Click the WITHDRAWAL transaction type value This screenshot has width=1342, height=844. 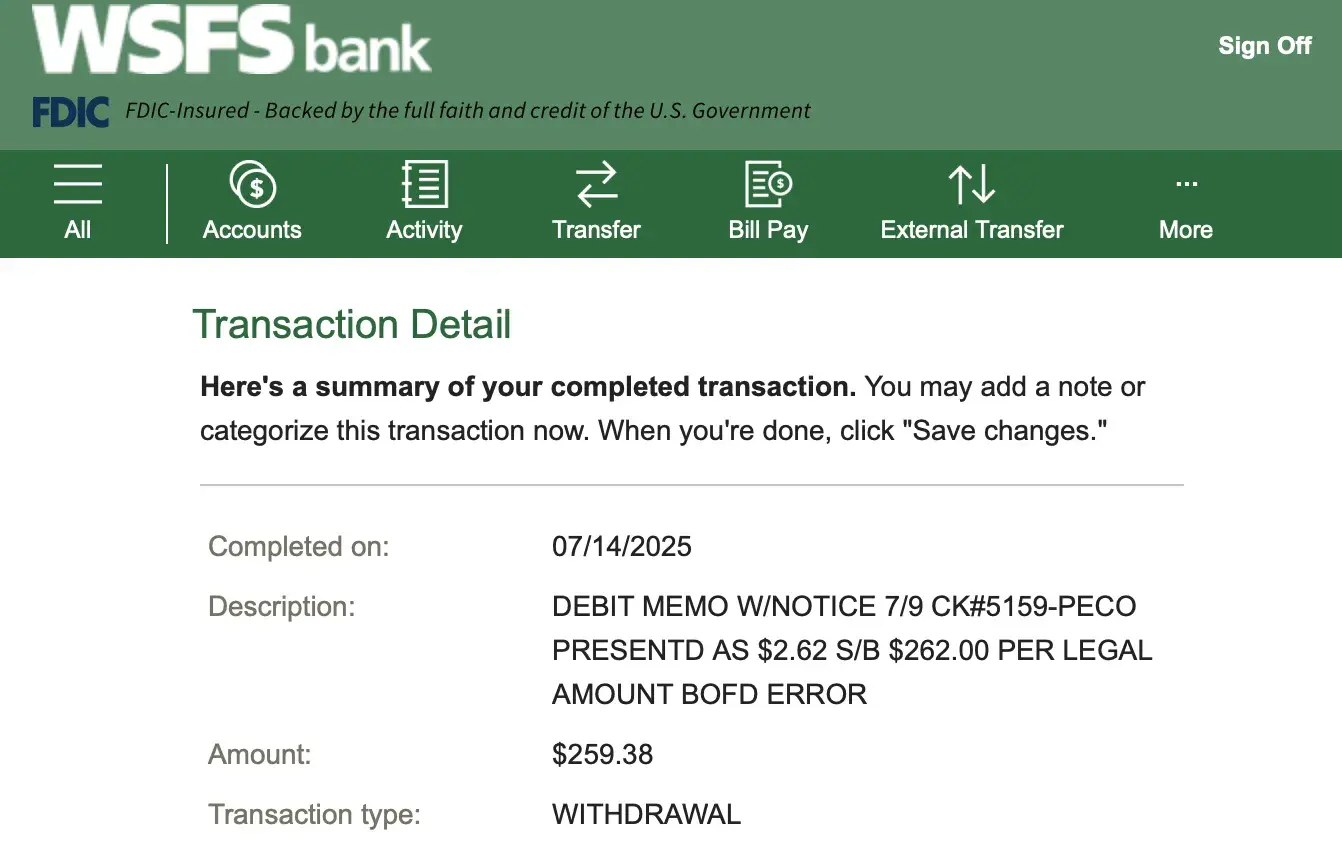(x=646, y=814)
